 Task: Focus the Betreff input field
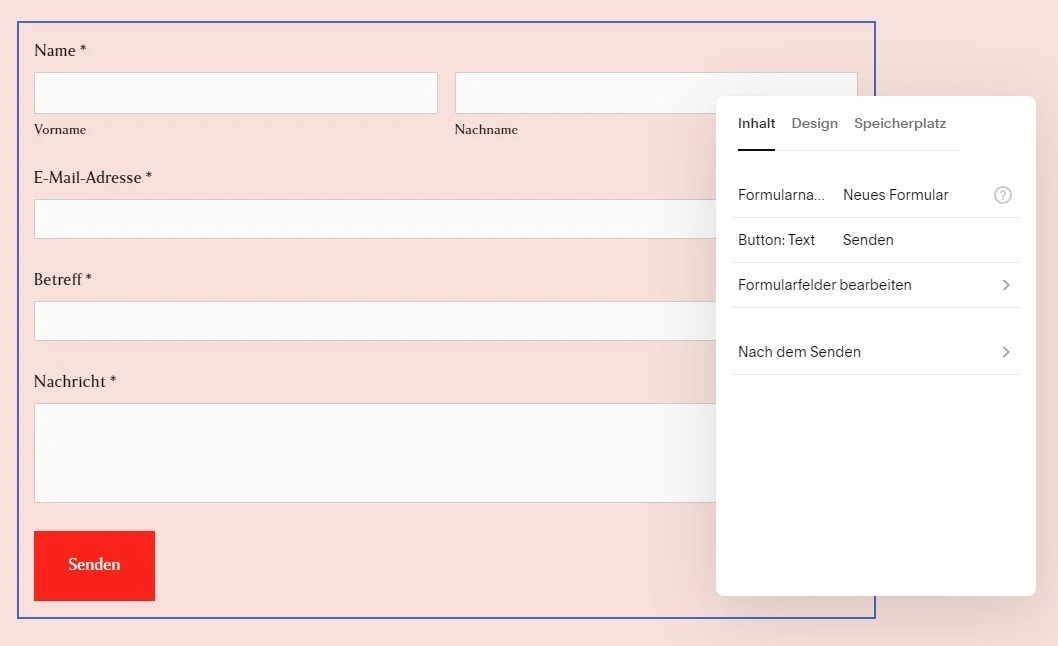[375, 321]
